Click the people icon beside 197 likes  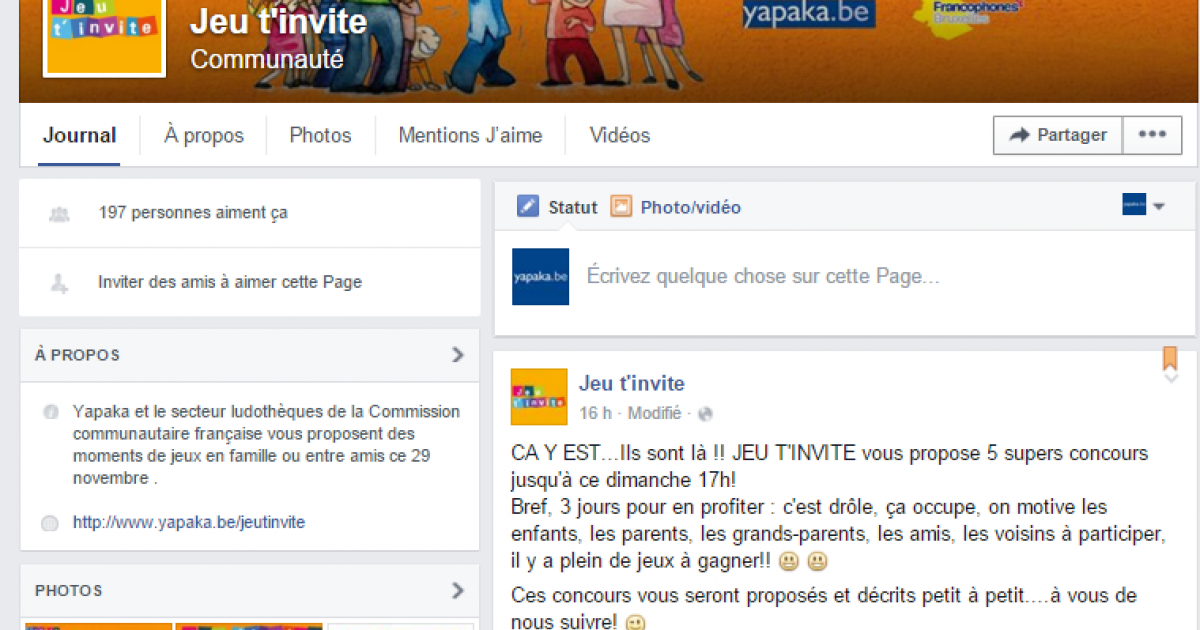point(59,213)
